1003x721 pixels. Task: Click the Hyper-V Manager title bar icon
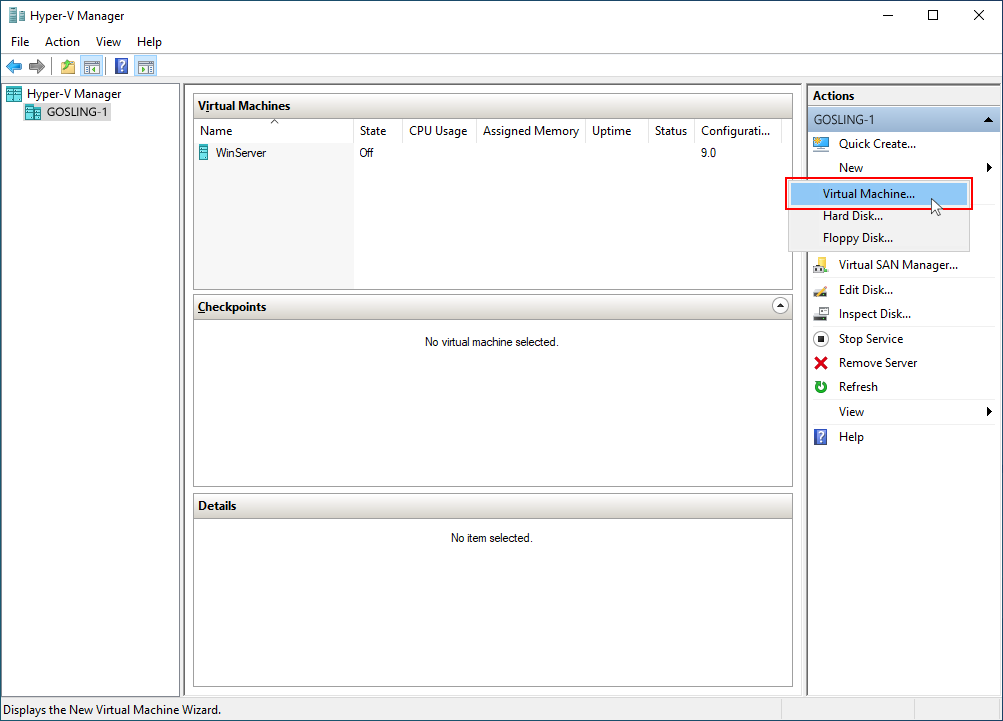tap(17, 15)
